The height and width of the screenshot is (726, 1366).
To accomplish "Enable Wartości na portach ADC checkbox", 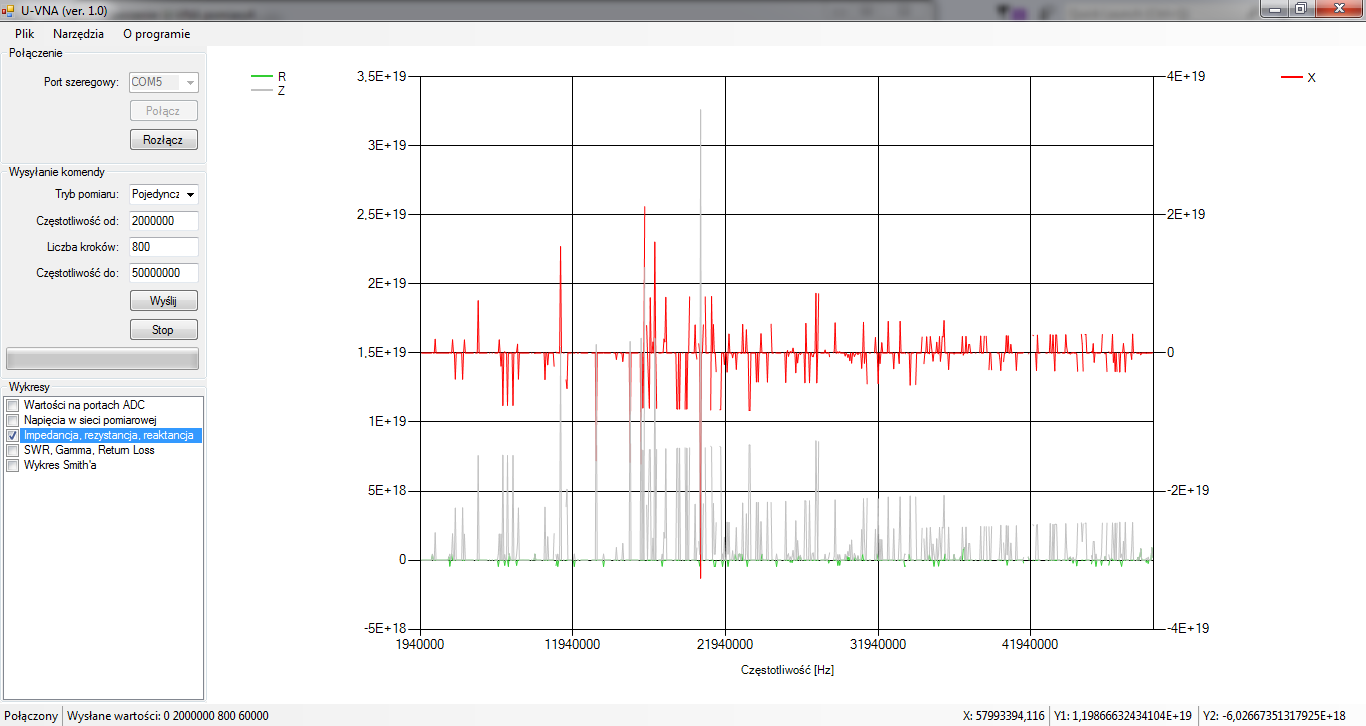I will (13, 405).
